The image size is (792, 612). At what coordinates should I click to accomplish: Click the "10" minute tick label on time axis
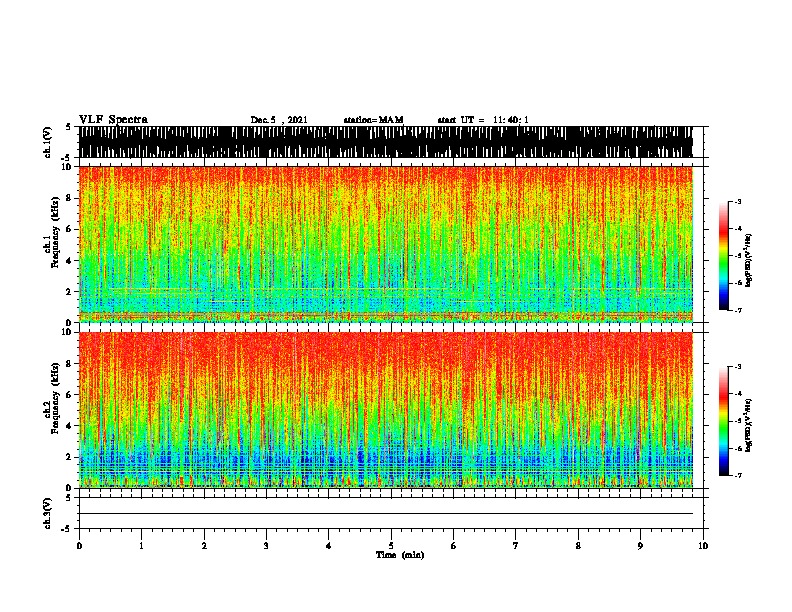point(703,546)
